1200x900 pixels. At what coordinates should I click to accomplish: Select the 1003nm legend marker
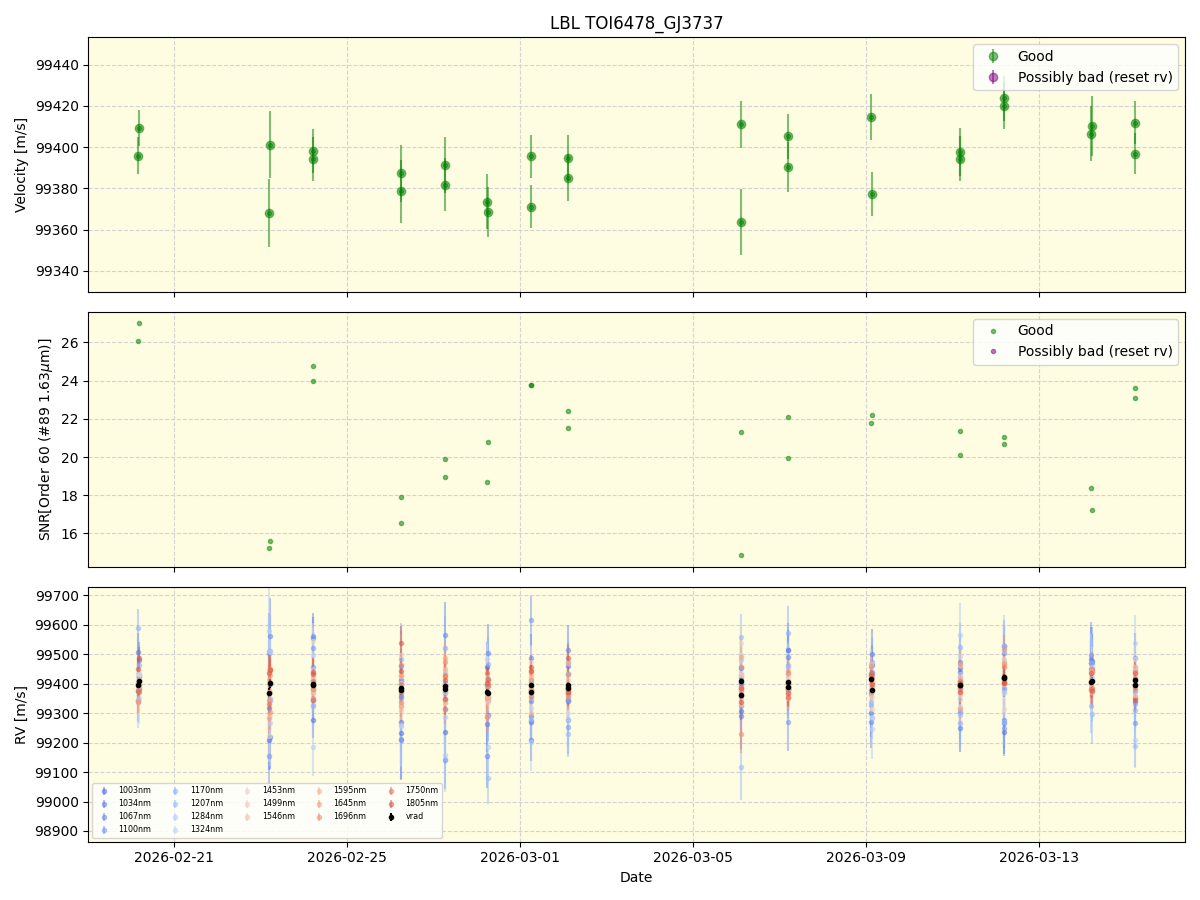point(104,790)
